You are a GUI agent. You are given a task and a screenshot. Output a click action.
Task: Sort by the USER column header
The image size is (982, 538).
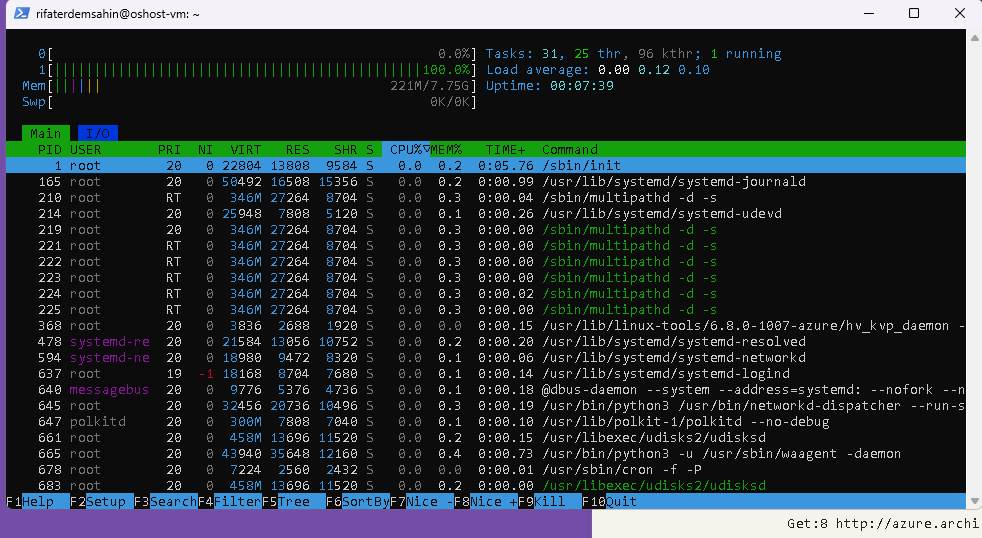point(86,150)
